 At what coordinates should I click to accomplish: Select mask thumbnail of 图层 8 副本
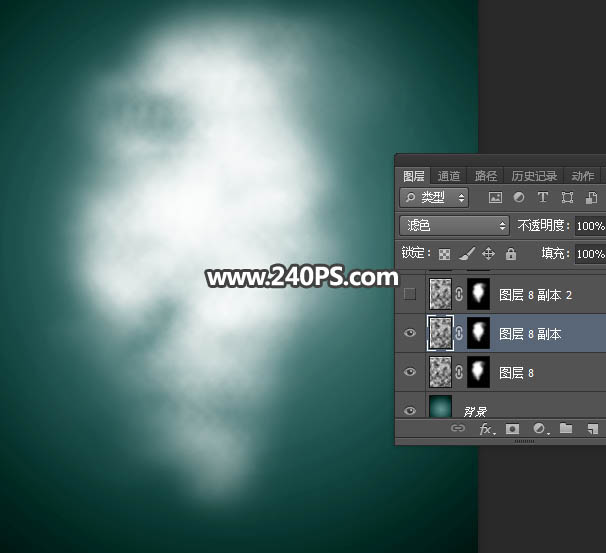coord(478,333)
